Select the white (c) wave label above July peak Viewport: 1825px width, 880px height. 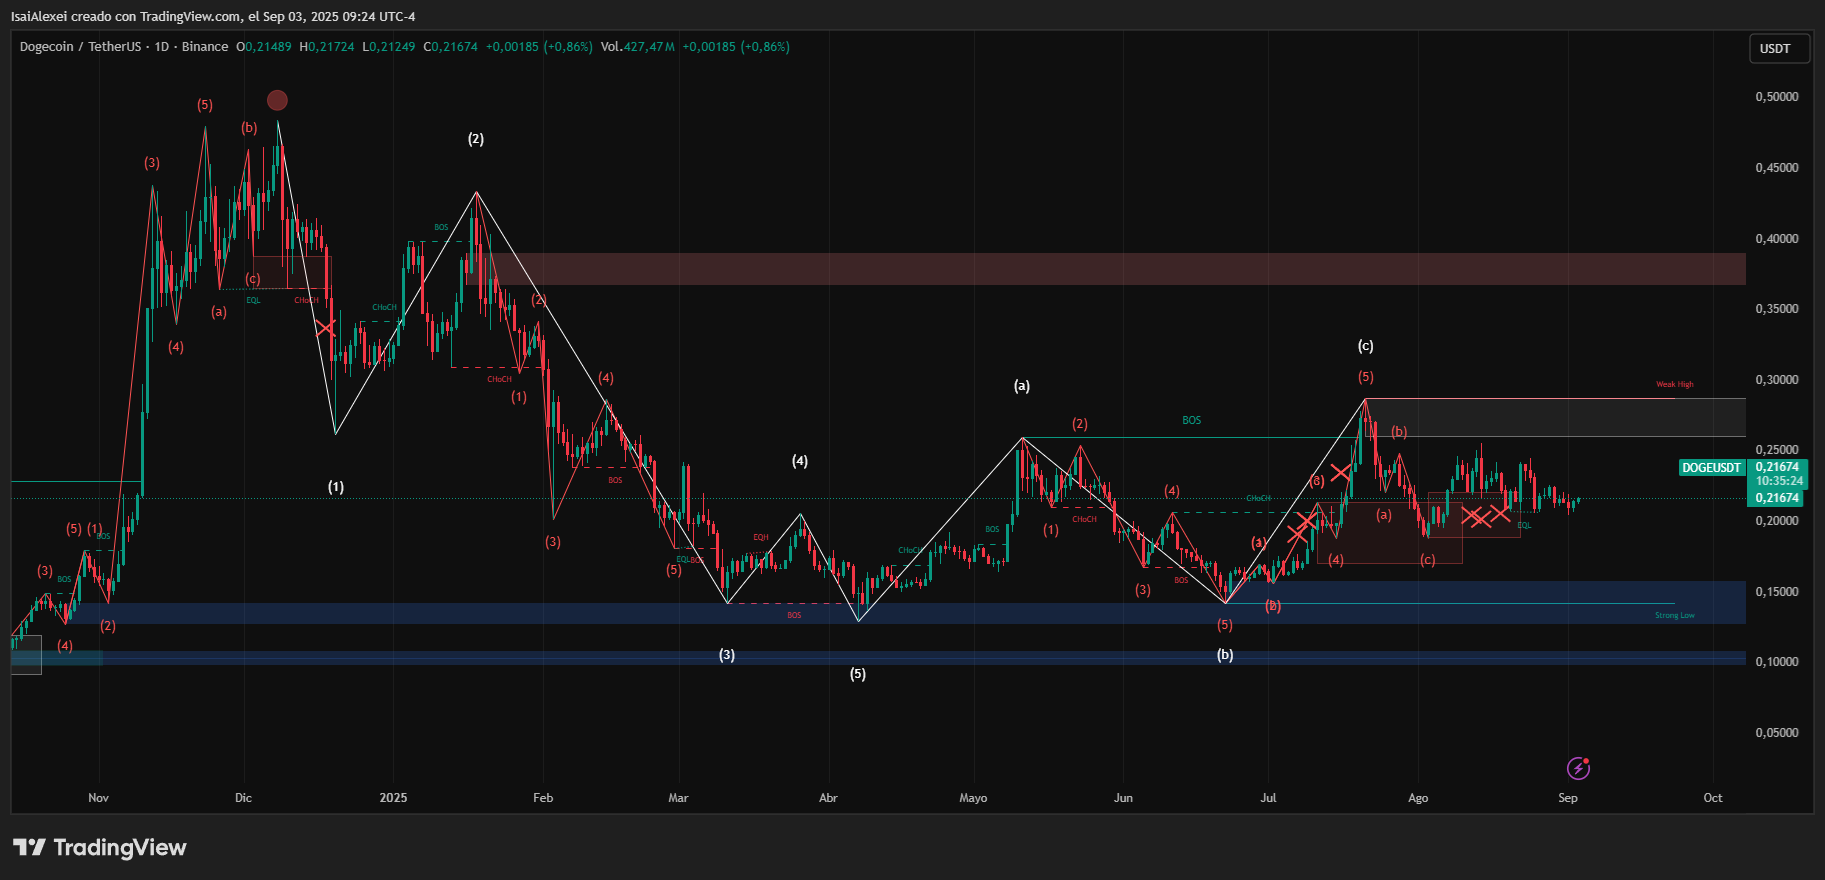point(1365,346)
